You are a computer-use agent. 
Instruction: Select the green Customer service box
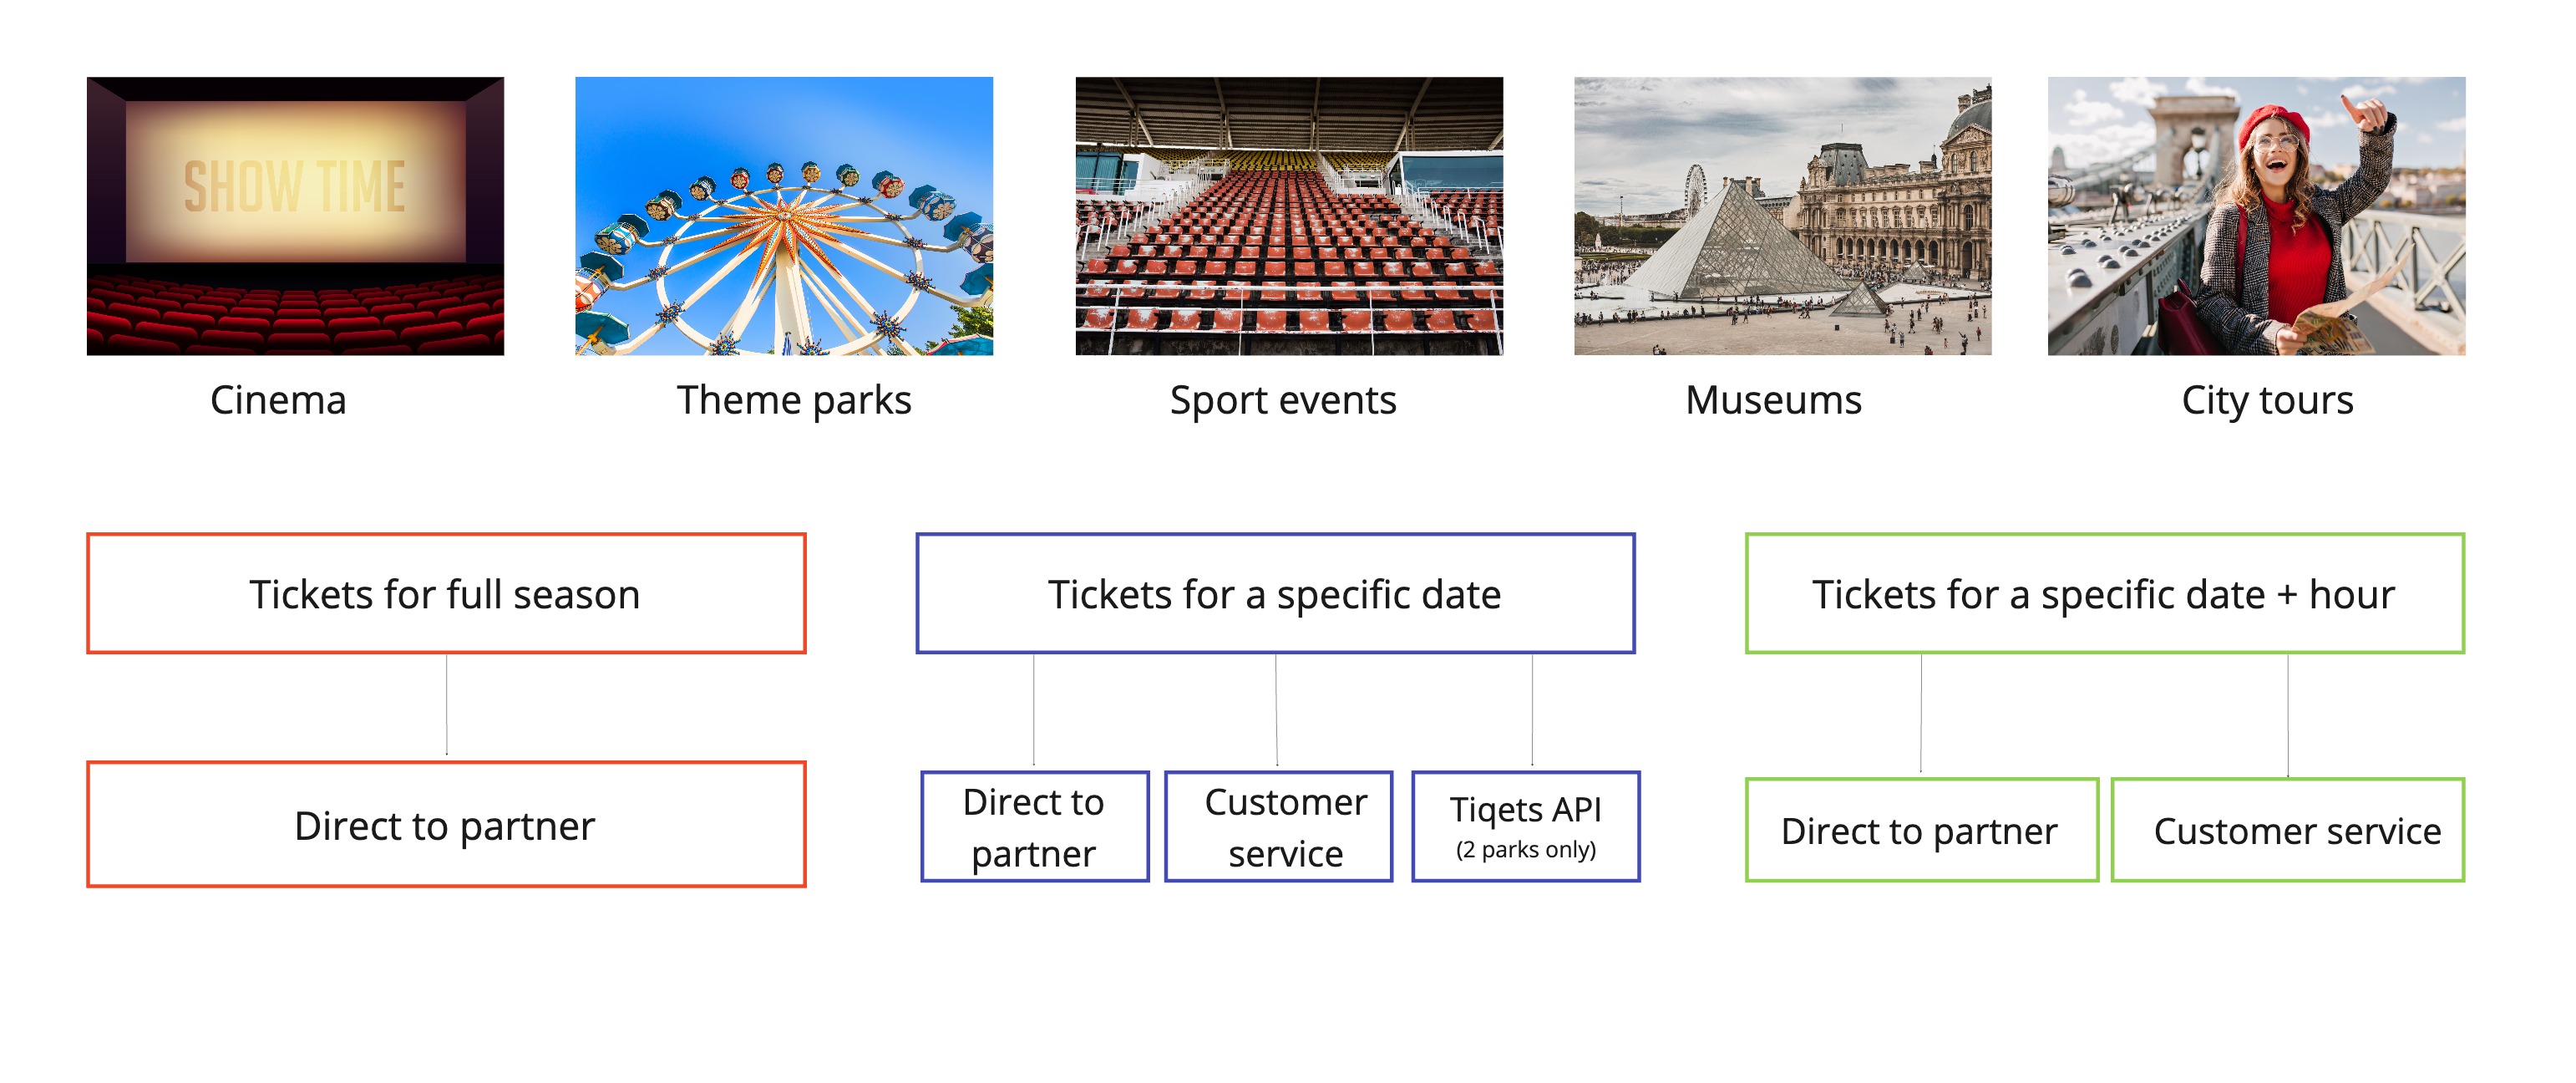coord(2287,830)
